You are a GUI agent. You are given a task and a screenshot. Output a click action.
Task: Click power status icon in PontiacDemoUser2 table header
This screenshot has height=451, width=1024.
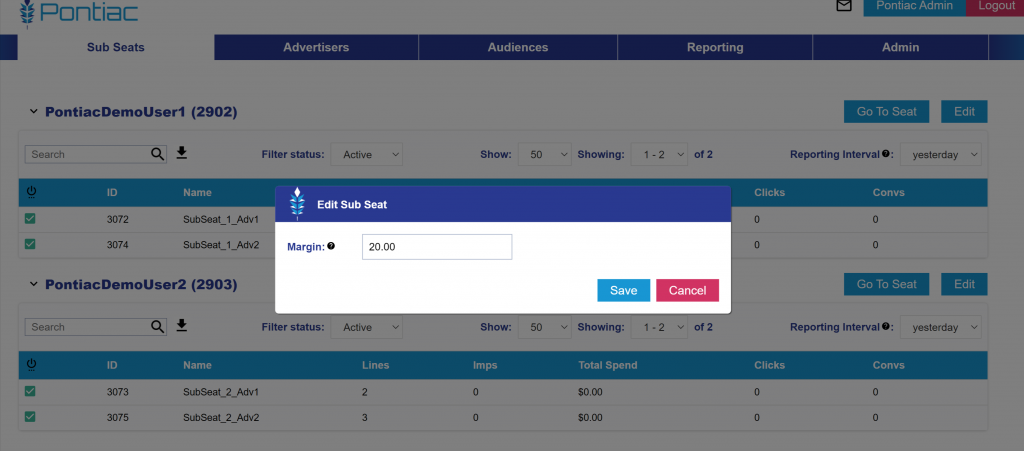tap(30, 365)
